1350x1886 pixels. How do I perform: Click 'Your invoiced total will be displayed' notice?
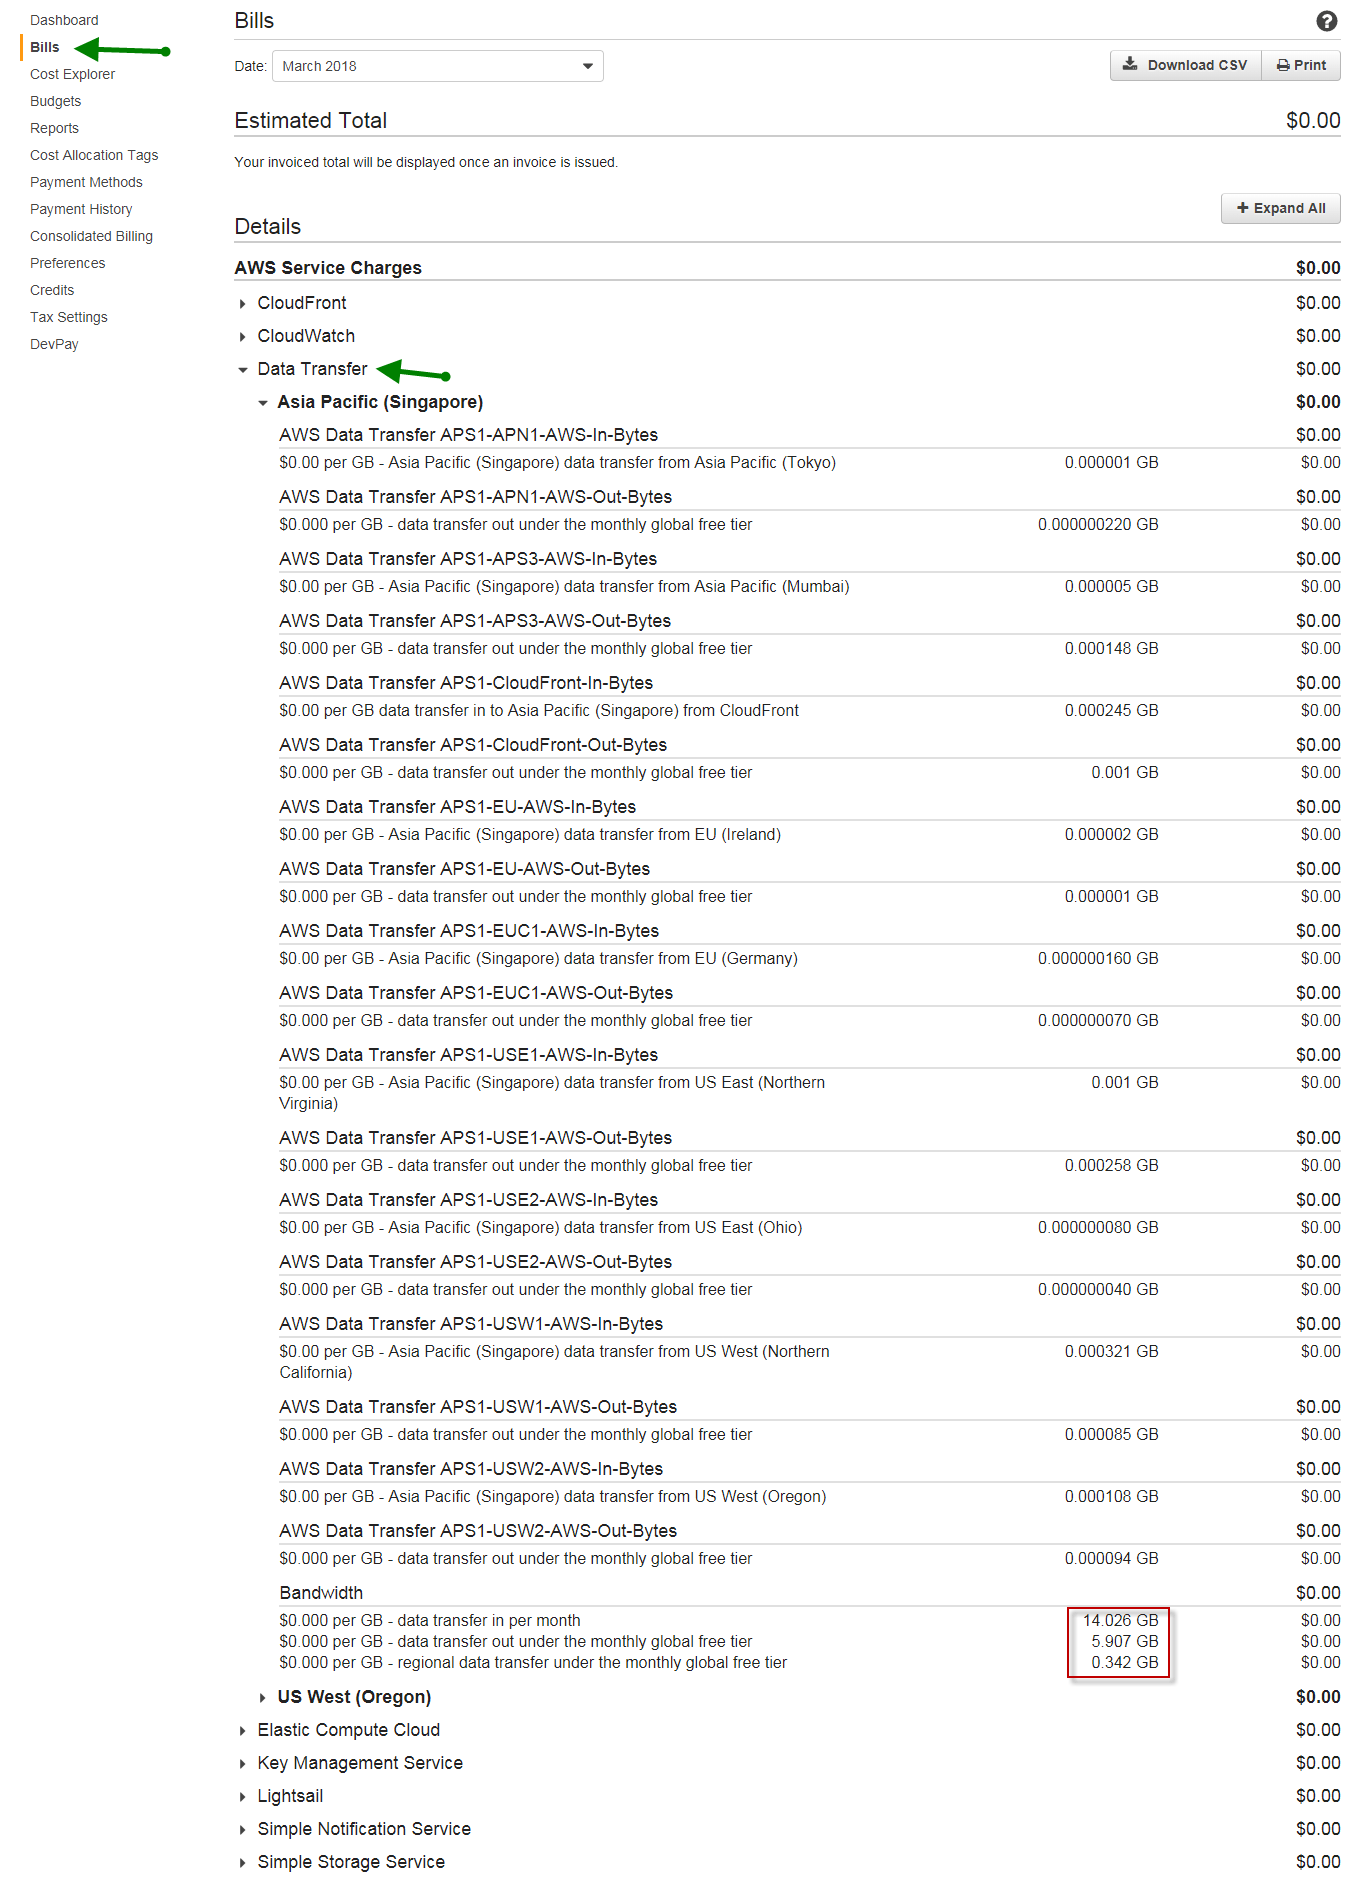(x=426, y=162)
